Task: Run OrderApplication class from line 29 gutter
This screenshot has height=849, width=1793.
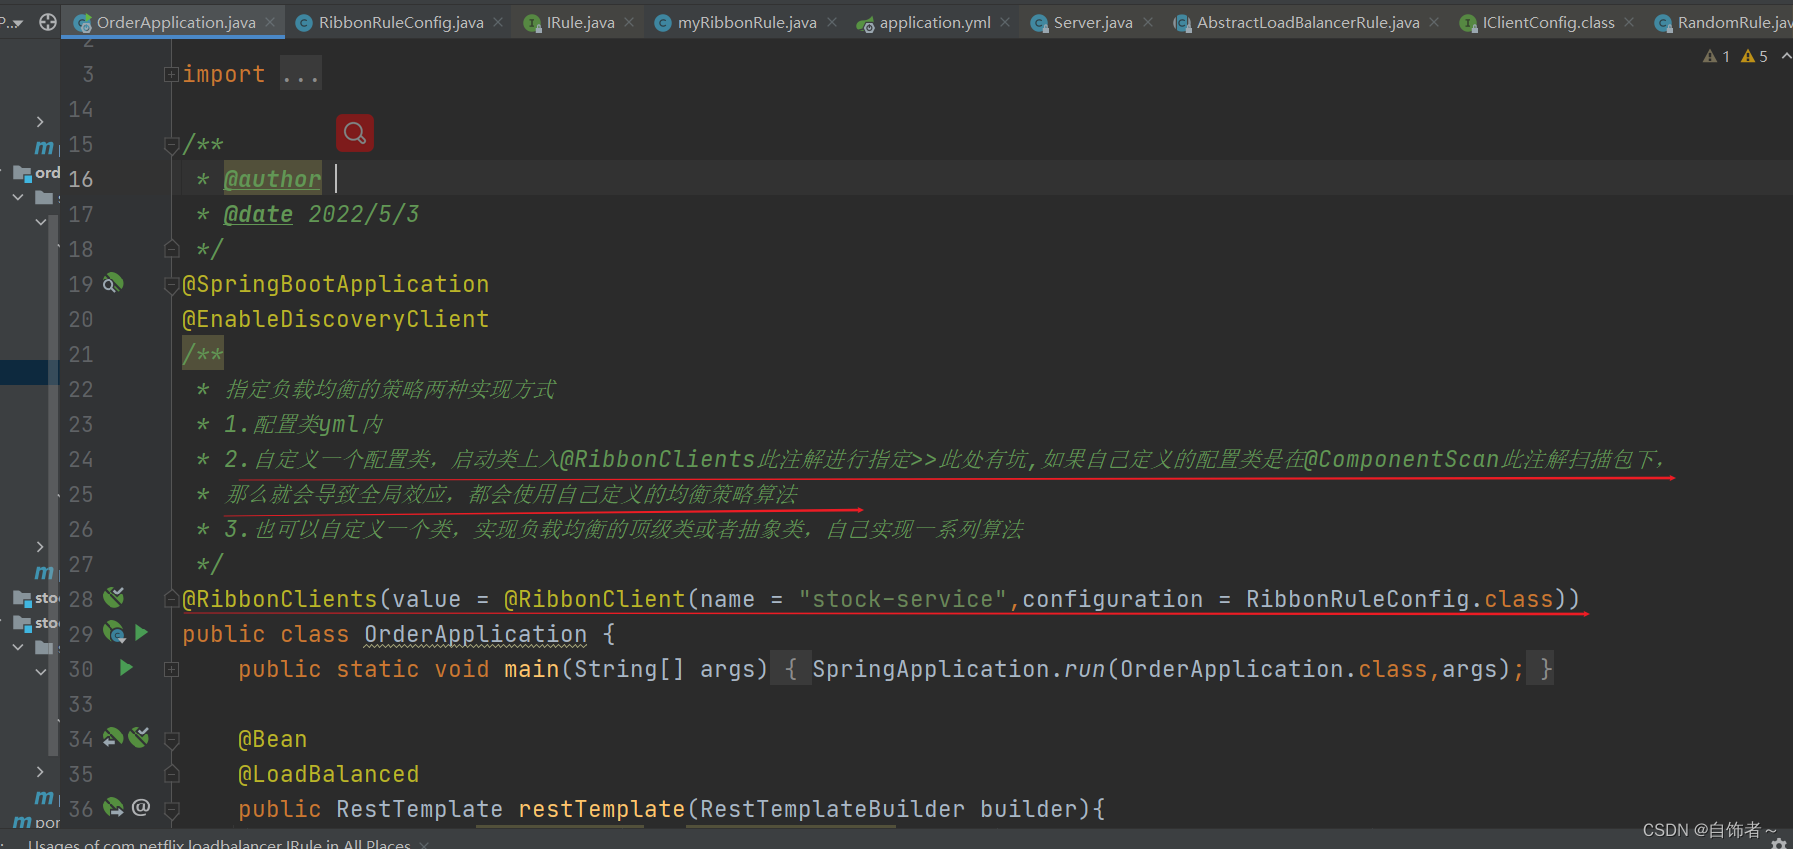Action: click(x=142, y=632)
